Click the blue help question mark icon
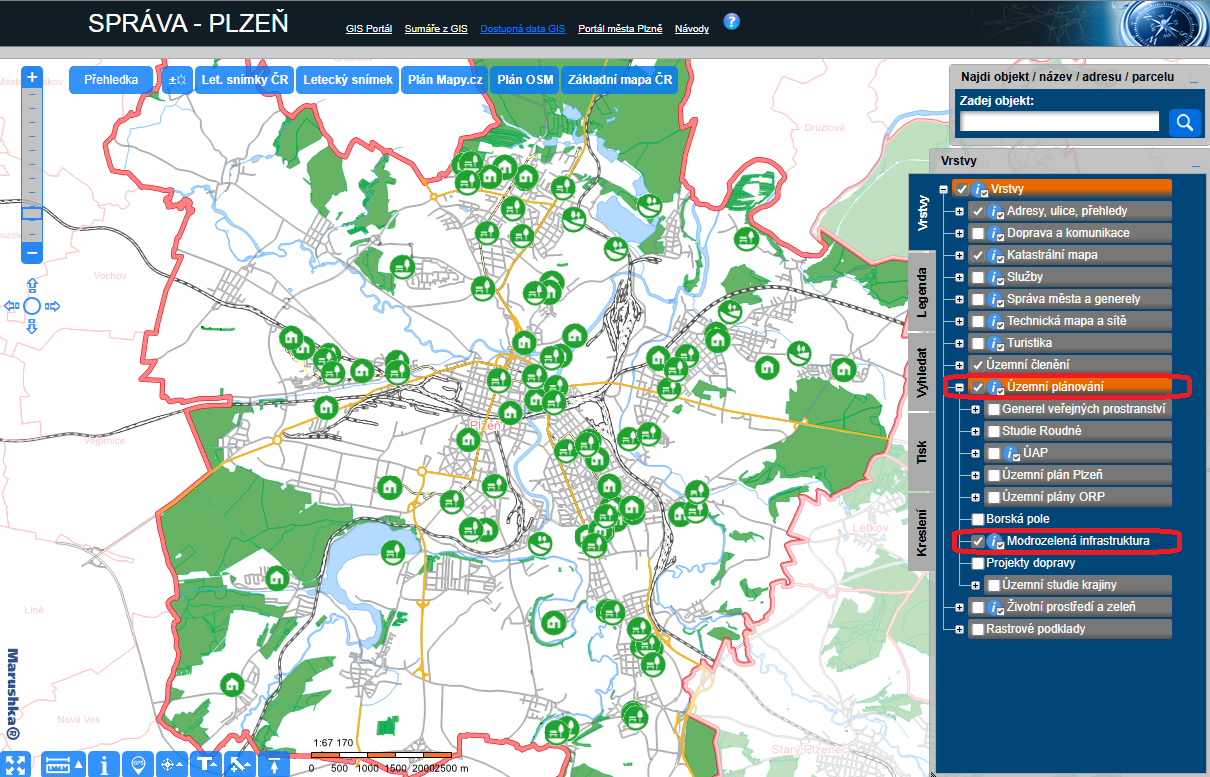 coord(731,21)
